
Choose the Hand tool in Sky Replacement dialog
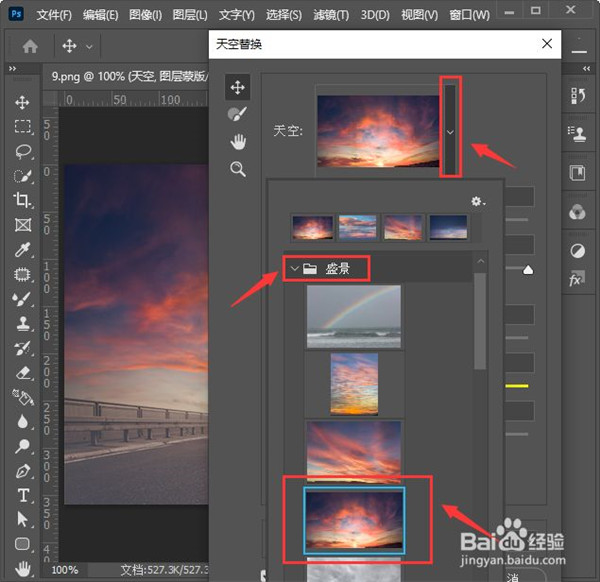(237, 141)
